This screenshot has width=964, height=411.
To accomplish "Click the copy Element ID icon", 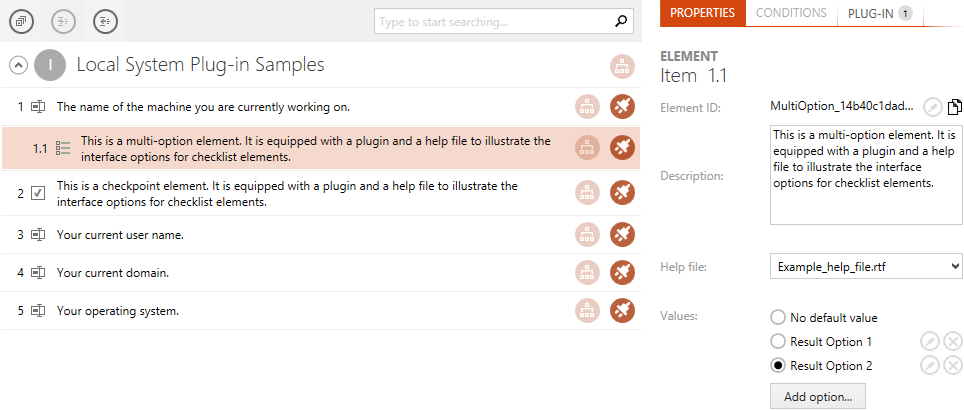I will coord(954,107).
